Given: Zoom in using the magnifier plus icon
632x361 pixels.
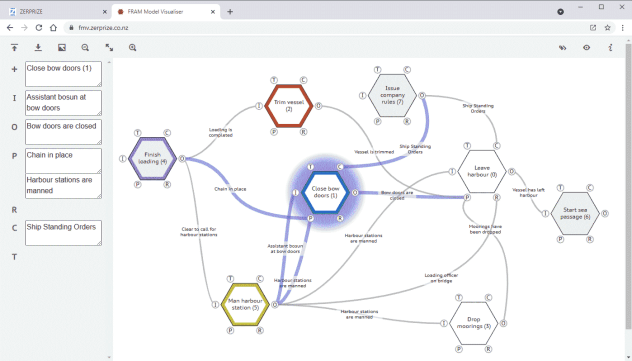Looking at the screenshot, I should tap(133, 48).
